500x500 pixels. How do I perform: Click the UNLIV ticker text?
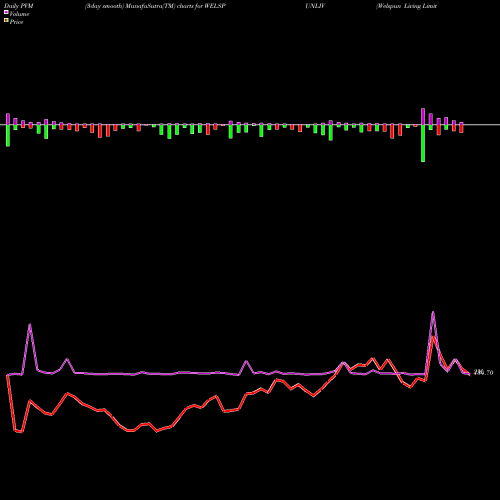click(x=315, y=6)
